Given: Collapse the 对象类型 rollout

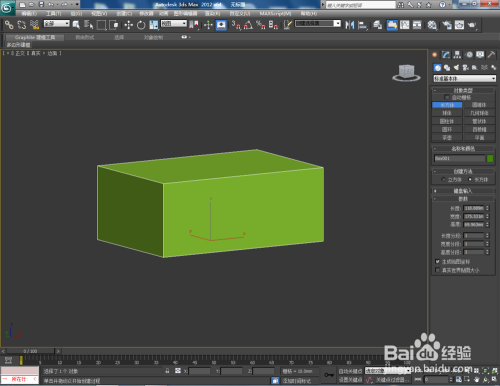Looking at the screenshot, I should point(463,90).
